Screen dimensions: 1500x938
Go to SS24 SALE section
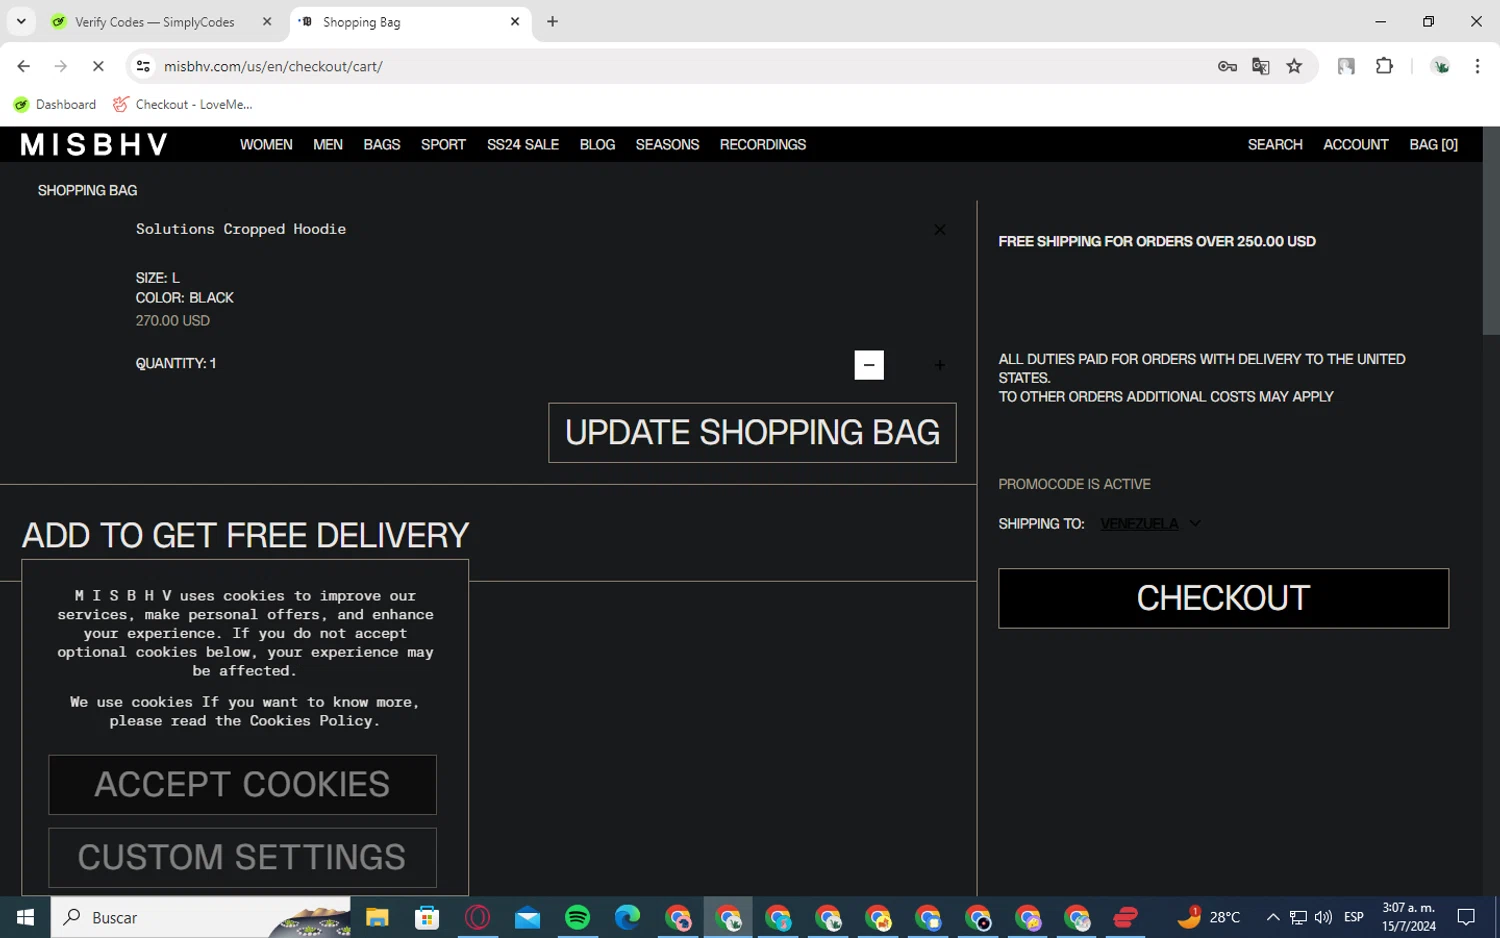pos(523,145)
